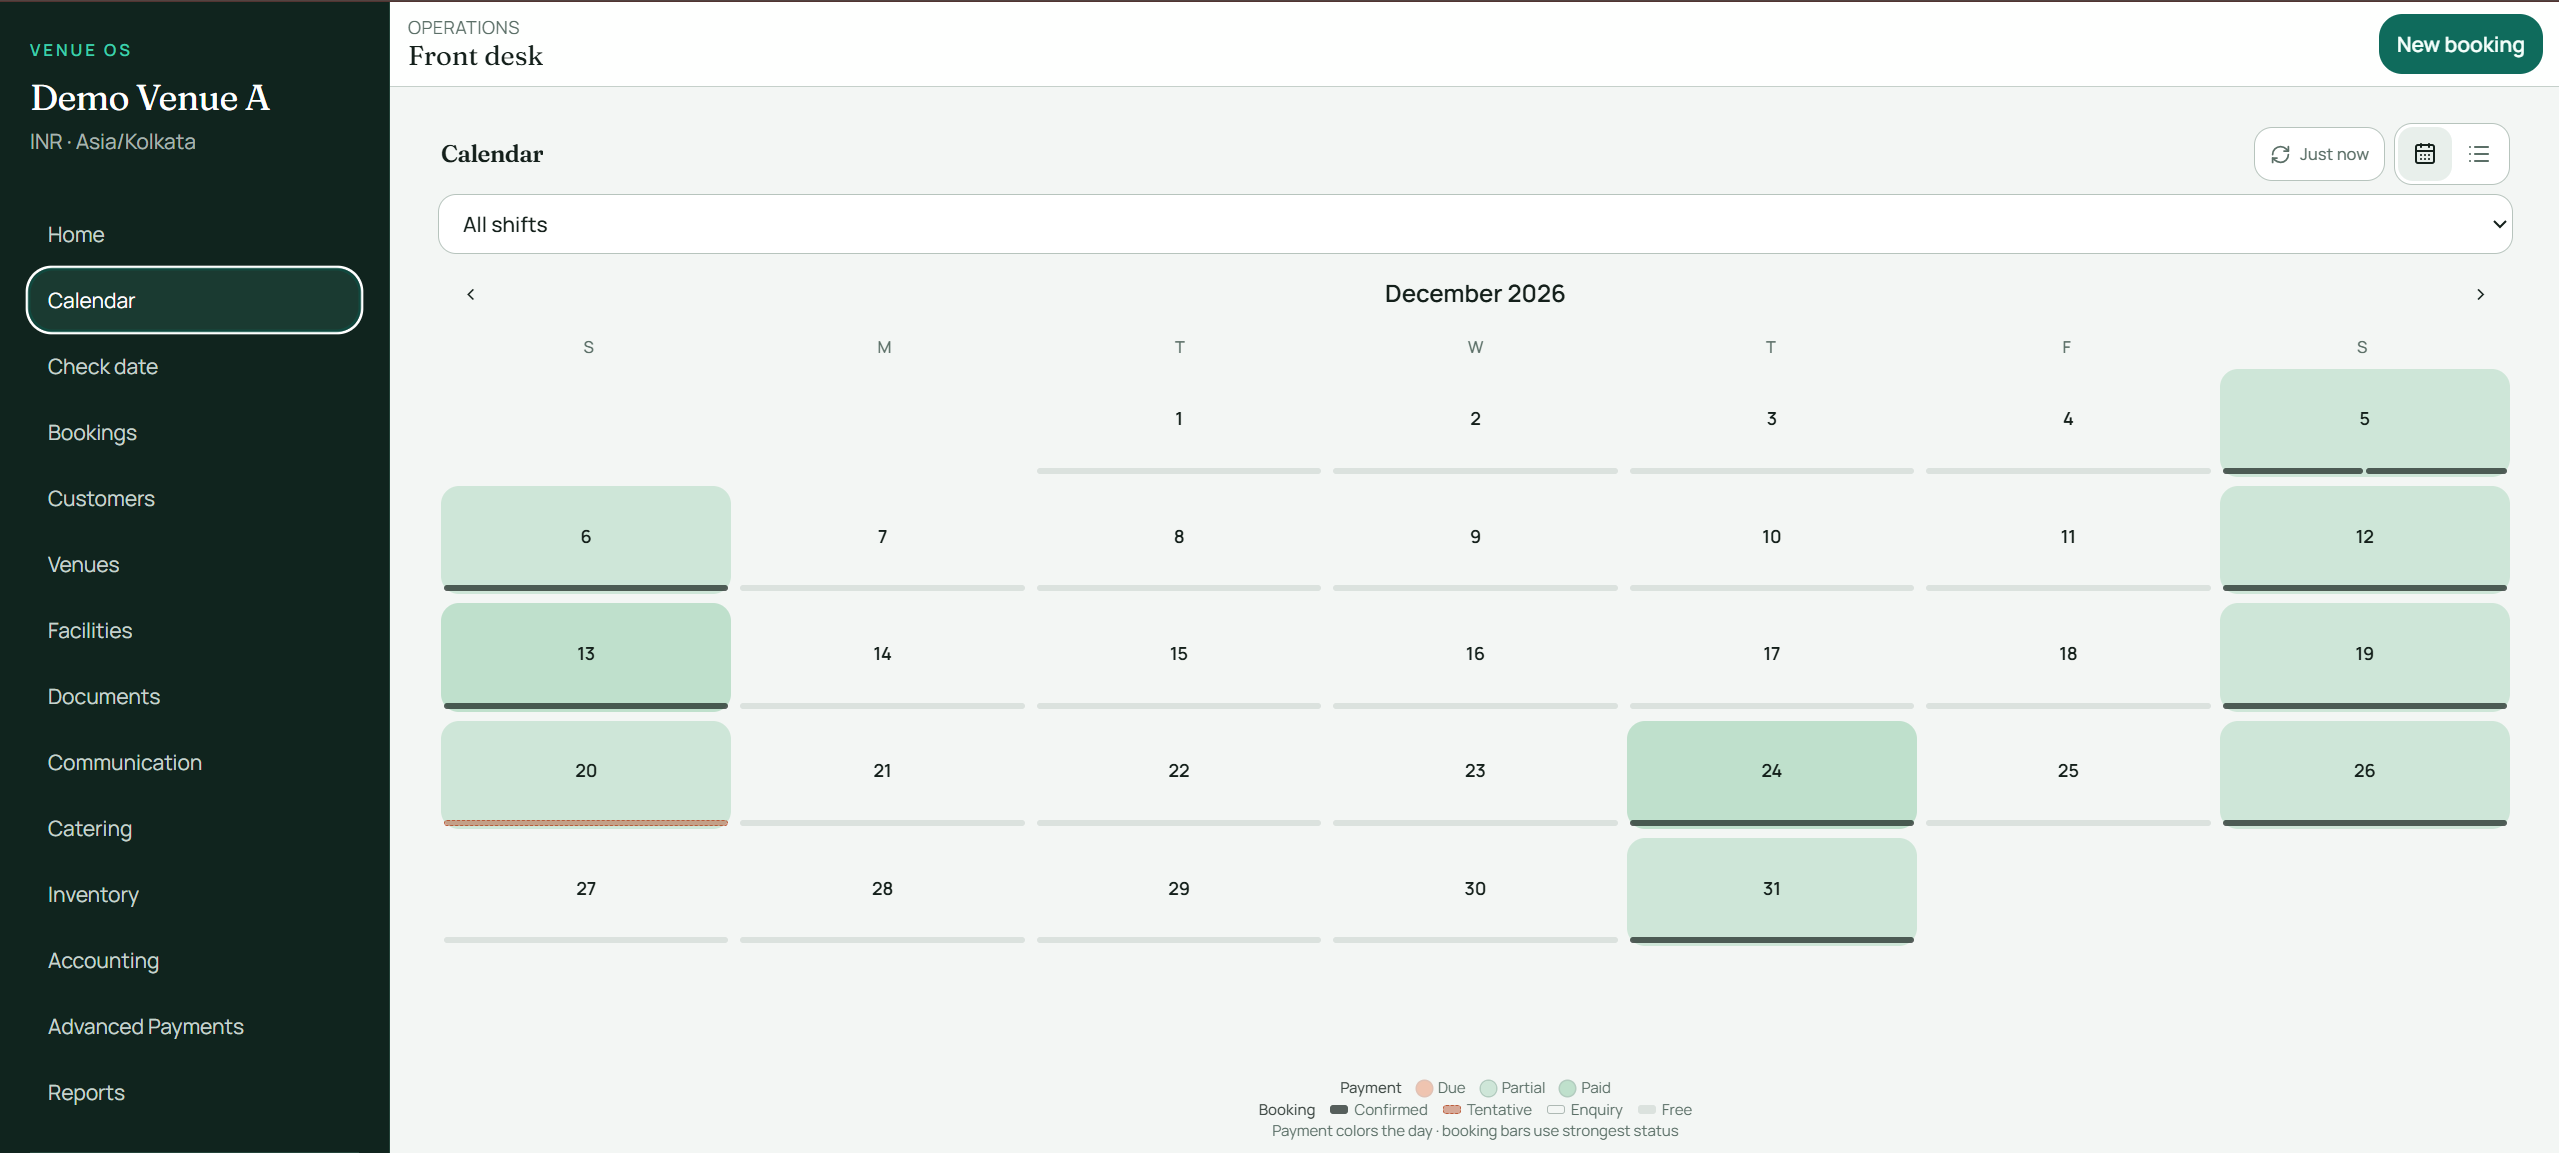Click the Paid payment legend swatch
Screen dimensions: 2559x1153
[x=1567, y=1088]
